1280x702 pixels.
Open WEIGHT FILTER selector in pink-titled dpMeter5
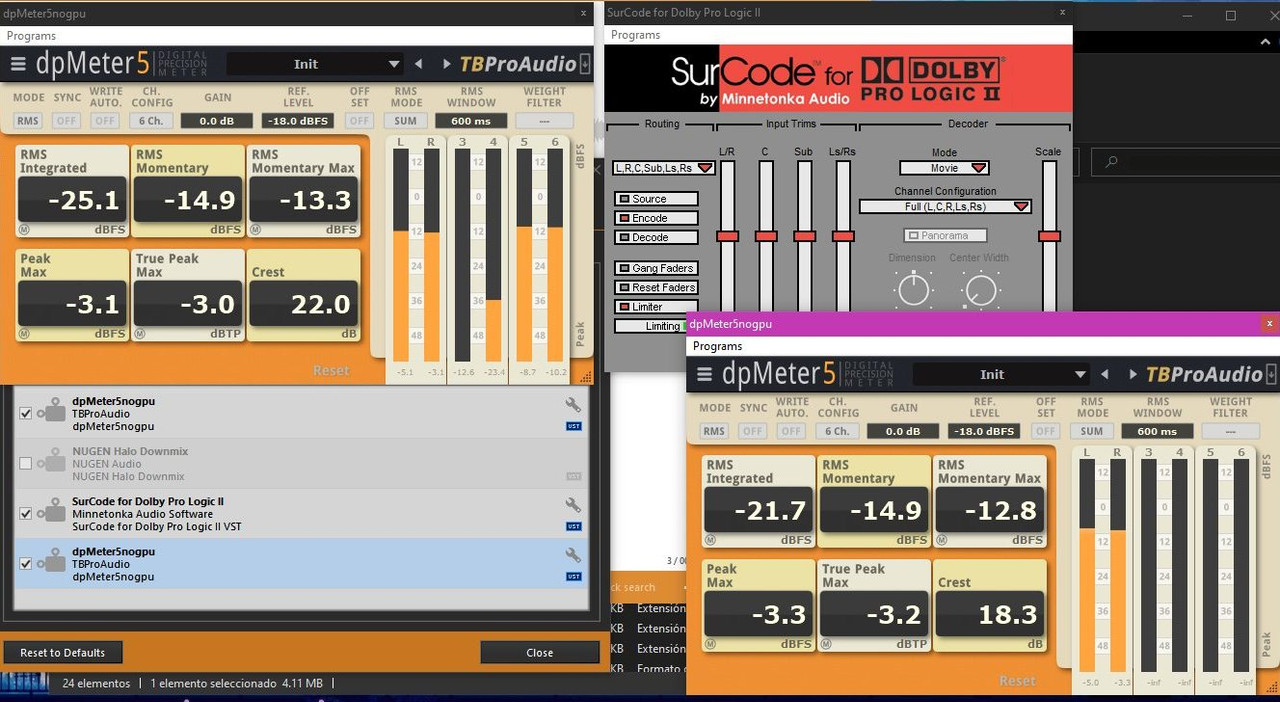coord(1230,431)
